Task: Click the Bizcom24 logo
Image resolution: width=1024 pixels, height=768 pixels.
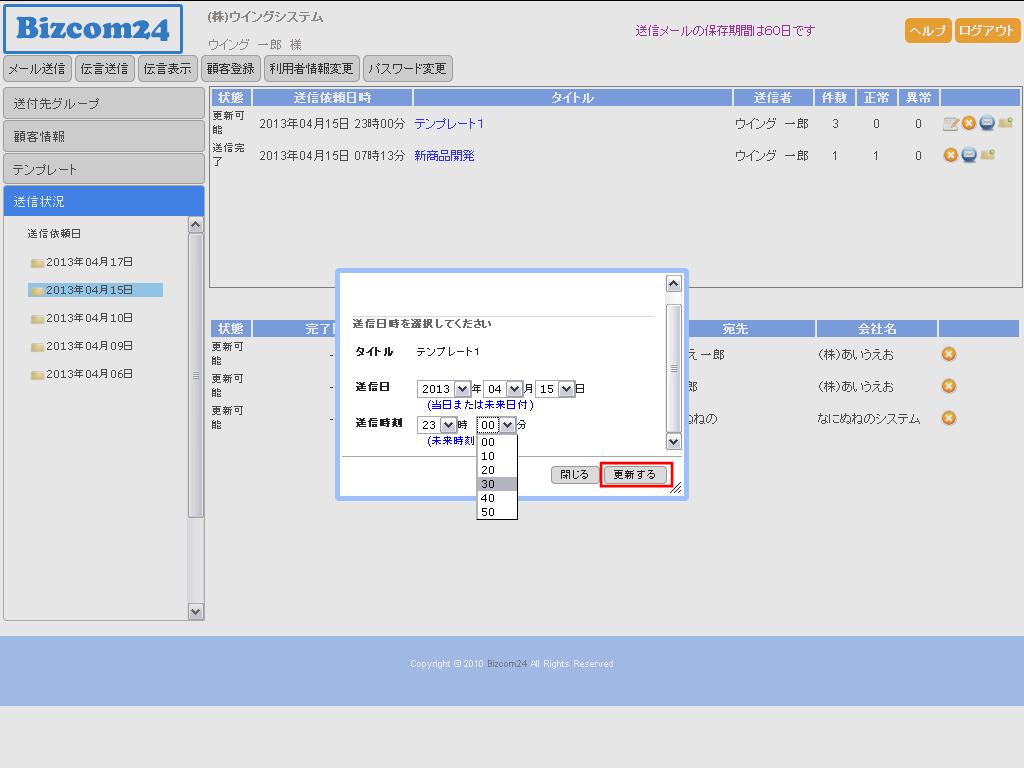Action: tap(93, 29)
